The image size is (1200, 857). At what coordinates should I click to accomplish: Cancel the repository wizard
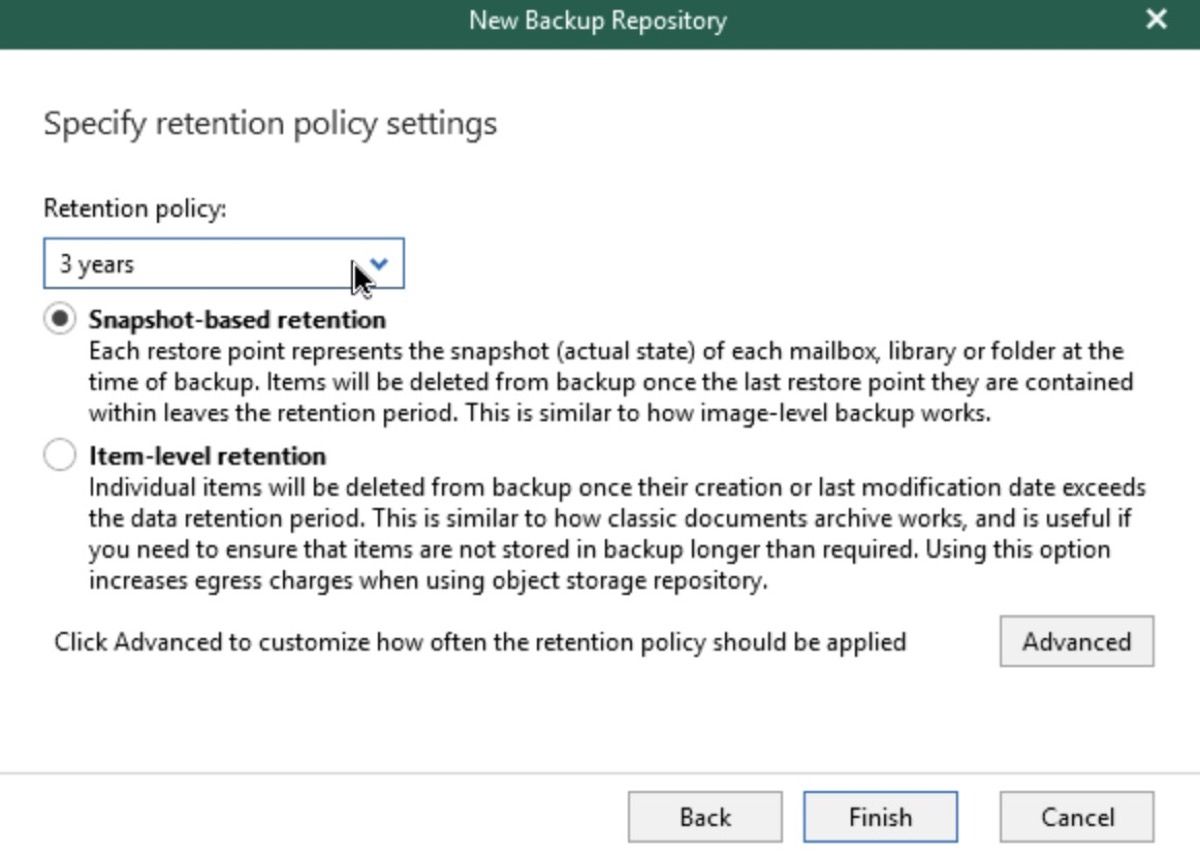tap(1077, 817)
